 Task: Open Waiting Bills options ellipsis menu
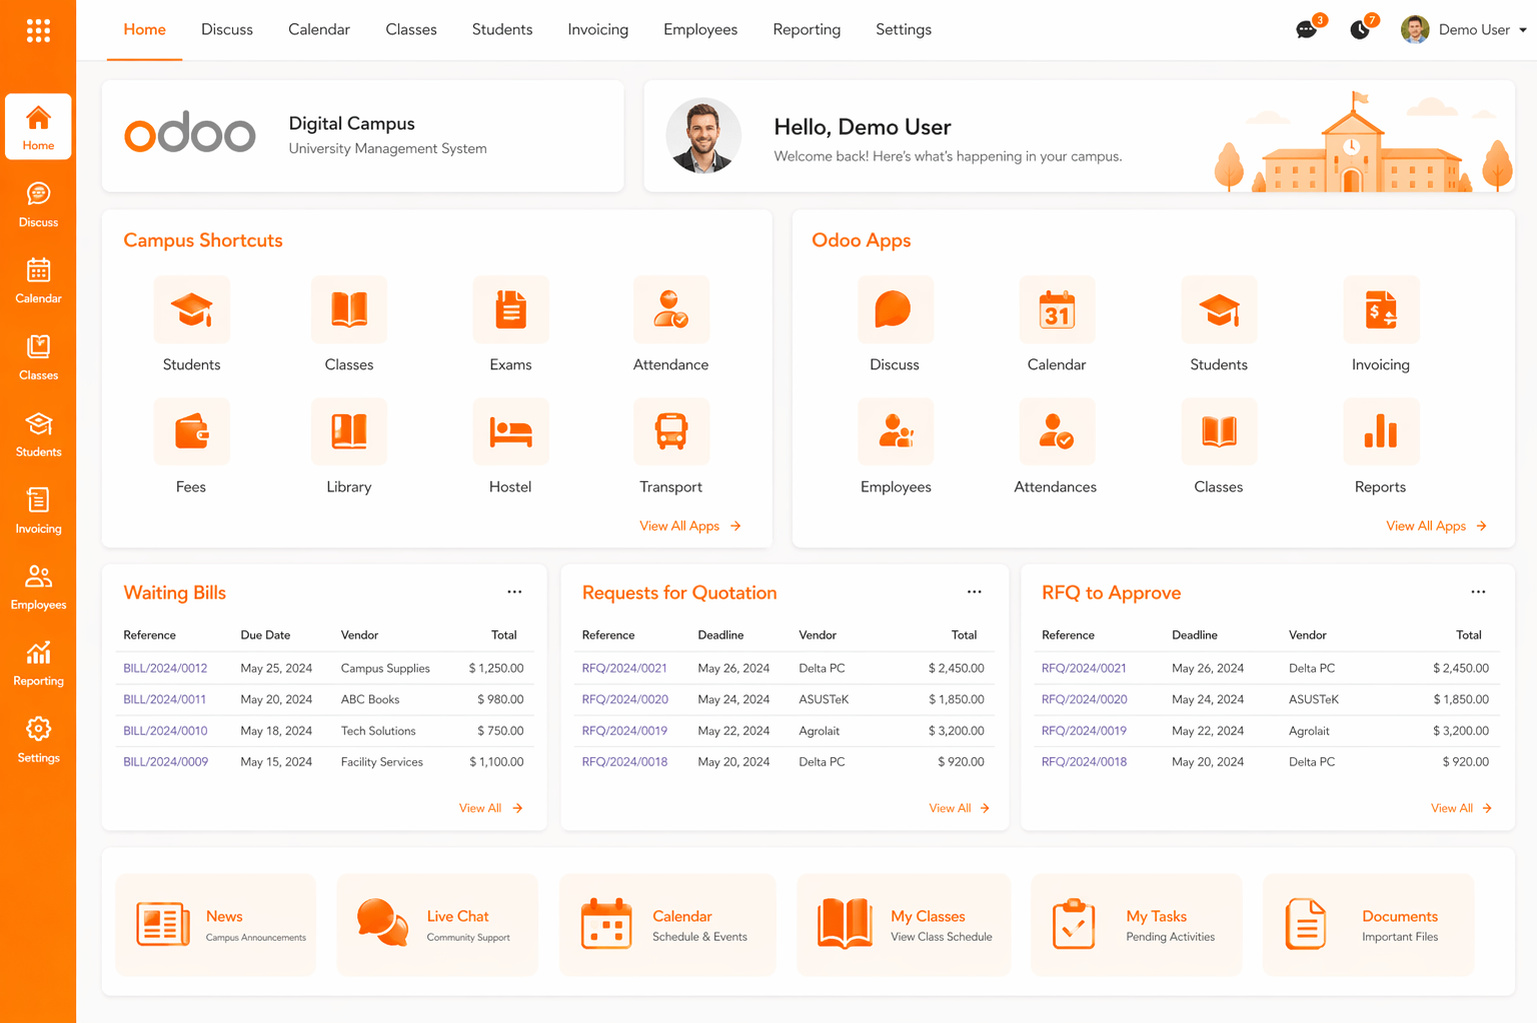(514, 592)
